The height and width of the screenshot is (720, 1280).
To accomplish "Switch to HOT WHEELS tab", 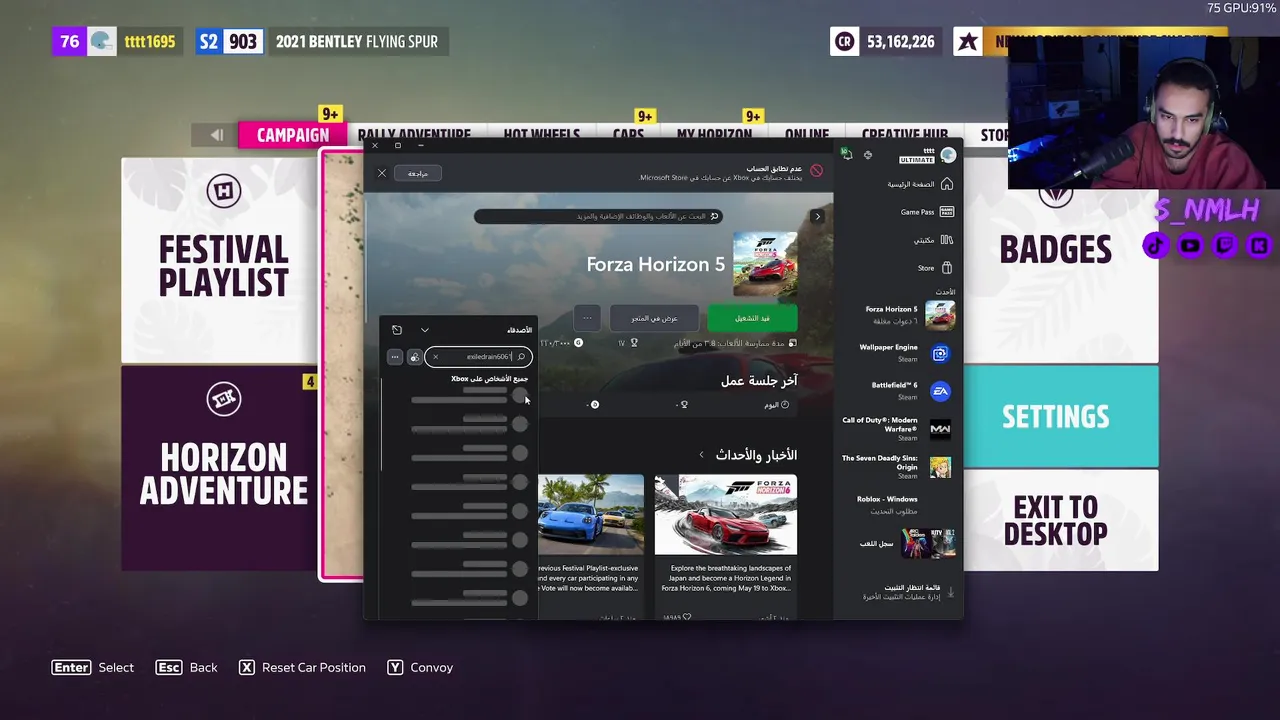I will click(x=541, y=135).
